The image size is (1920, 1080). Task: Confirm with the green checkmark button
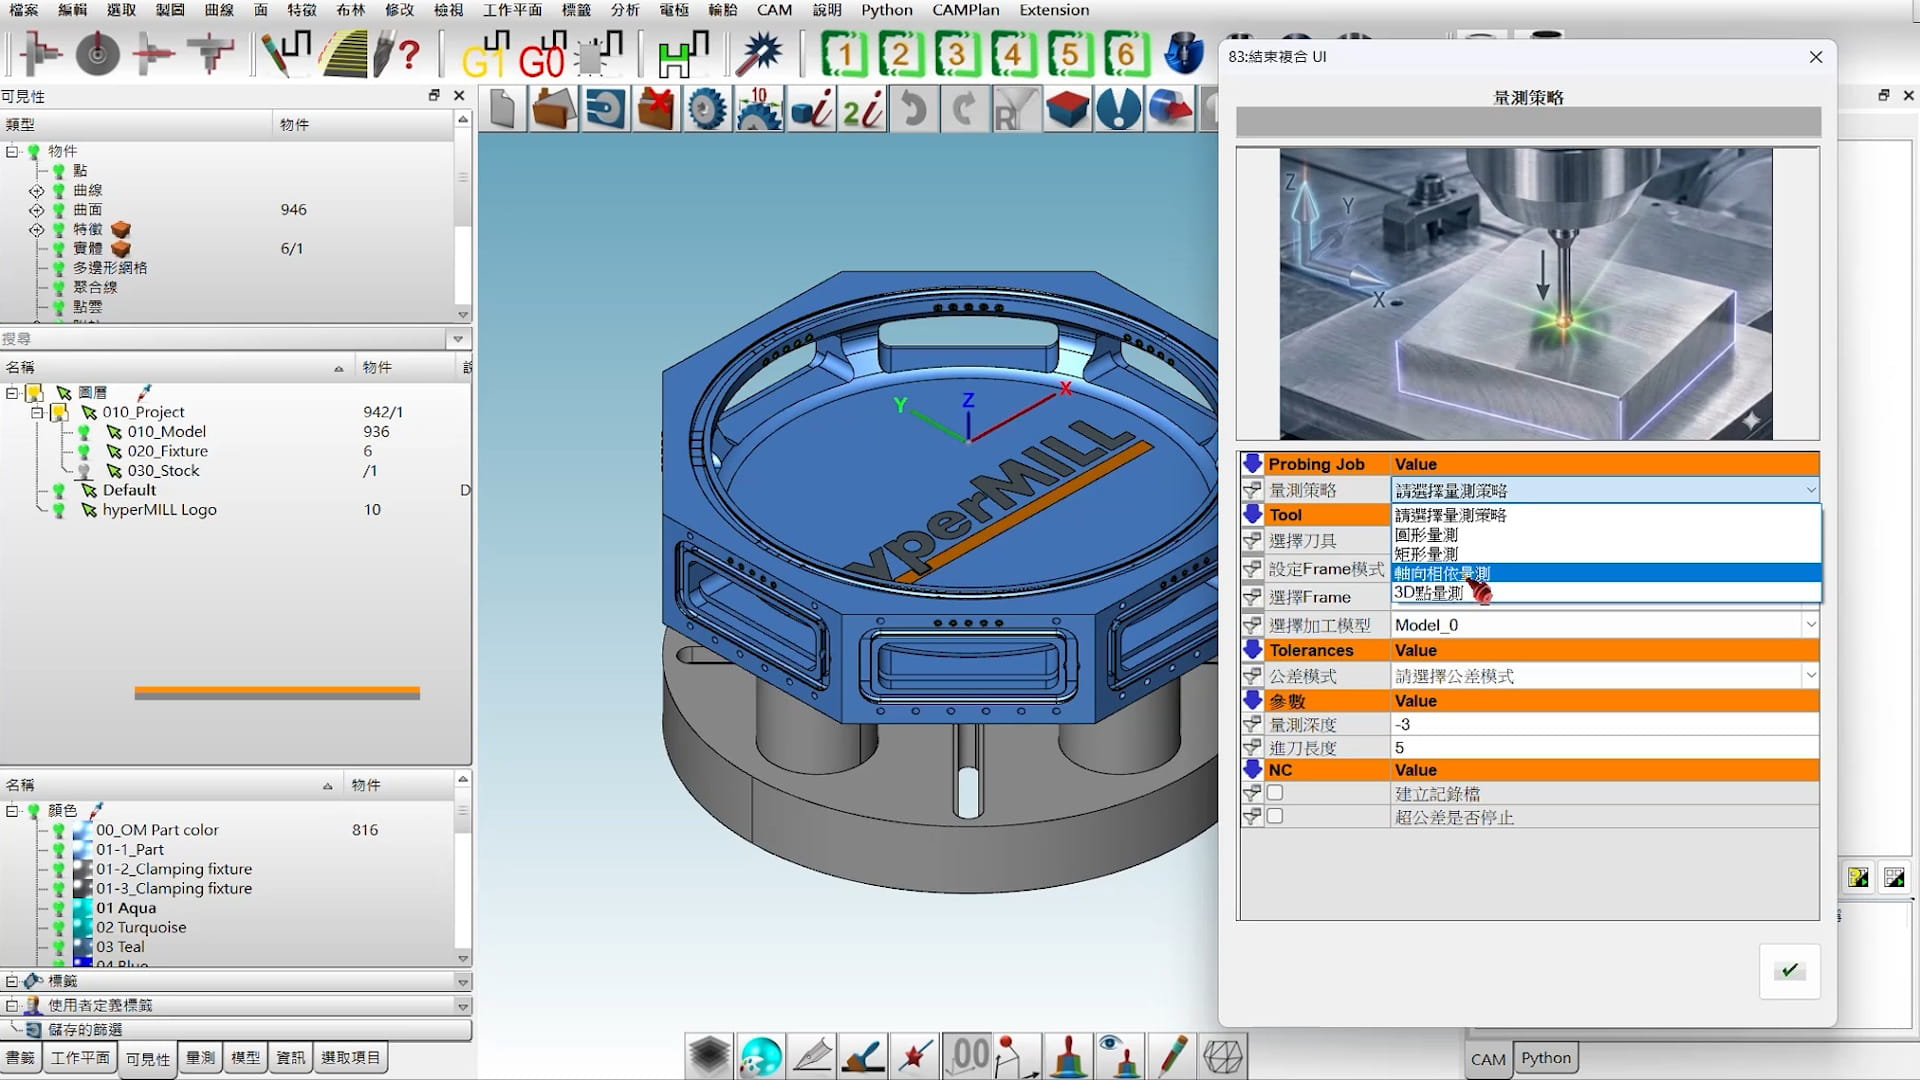point(1789,970)
